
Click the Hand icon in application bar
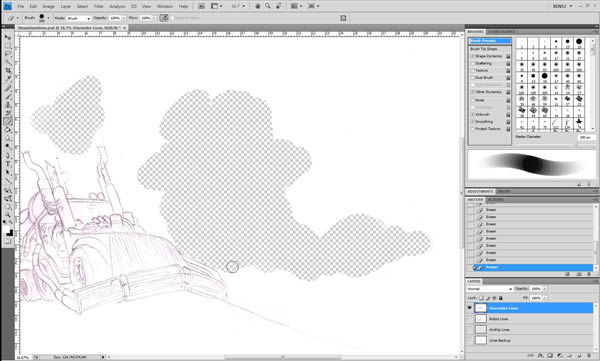258,6
